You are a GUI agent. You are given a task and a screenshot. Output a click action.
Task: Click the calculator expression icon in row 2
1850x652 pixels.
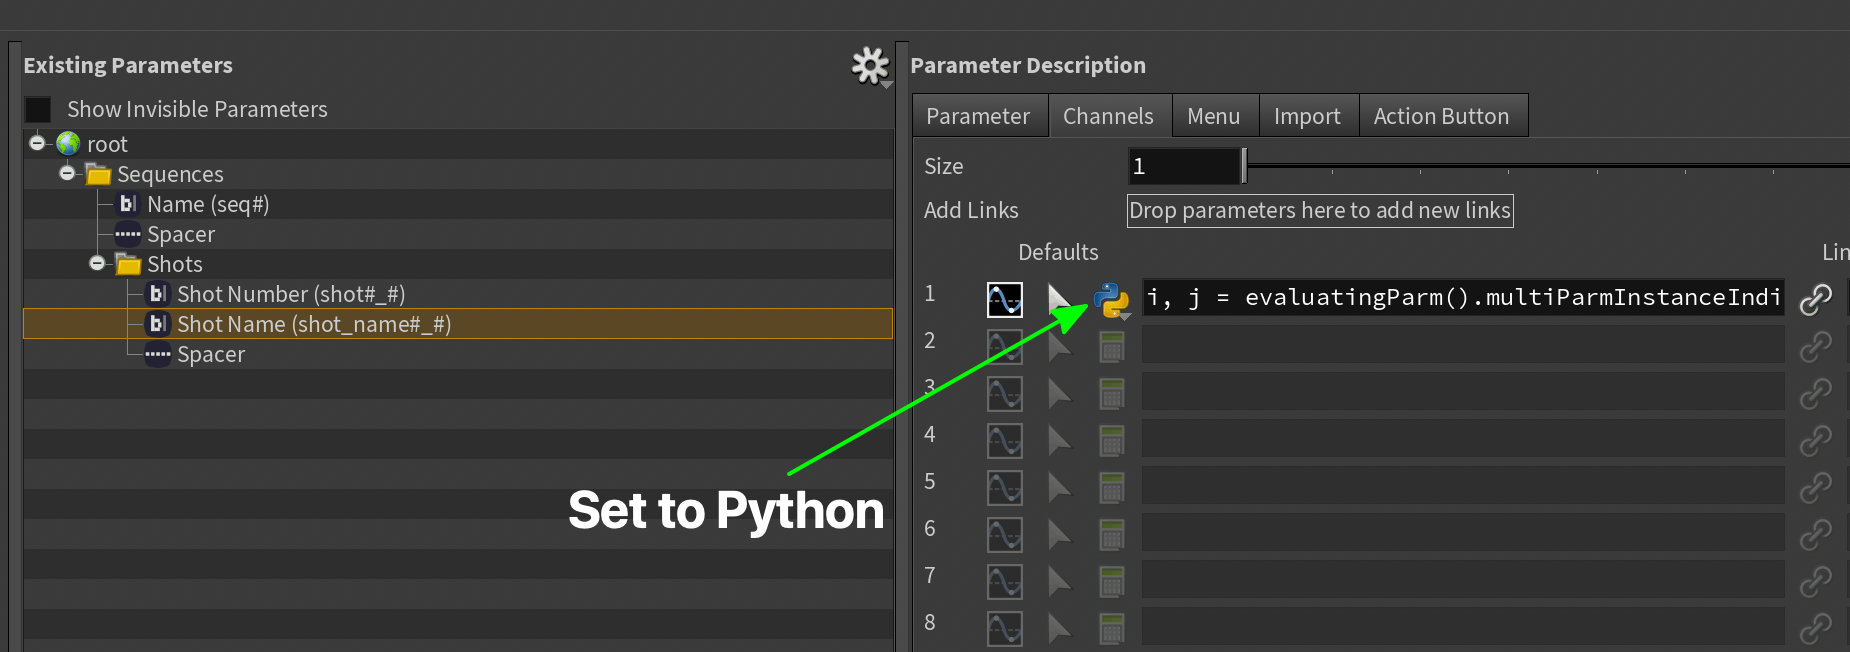pyautogui.click(x=1111, y=347)
